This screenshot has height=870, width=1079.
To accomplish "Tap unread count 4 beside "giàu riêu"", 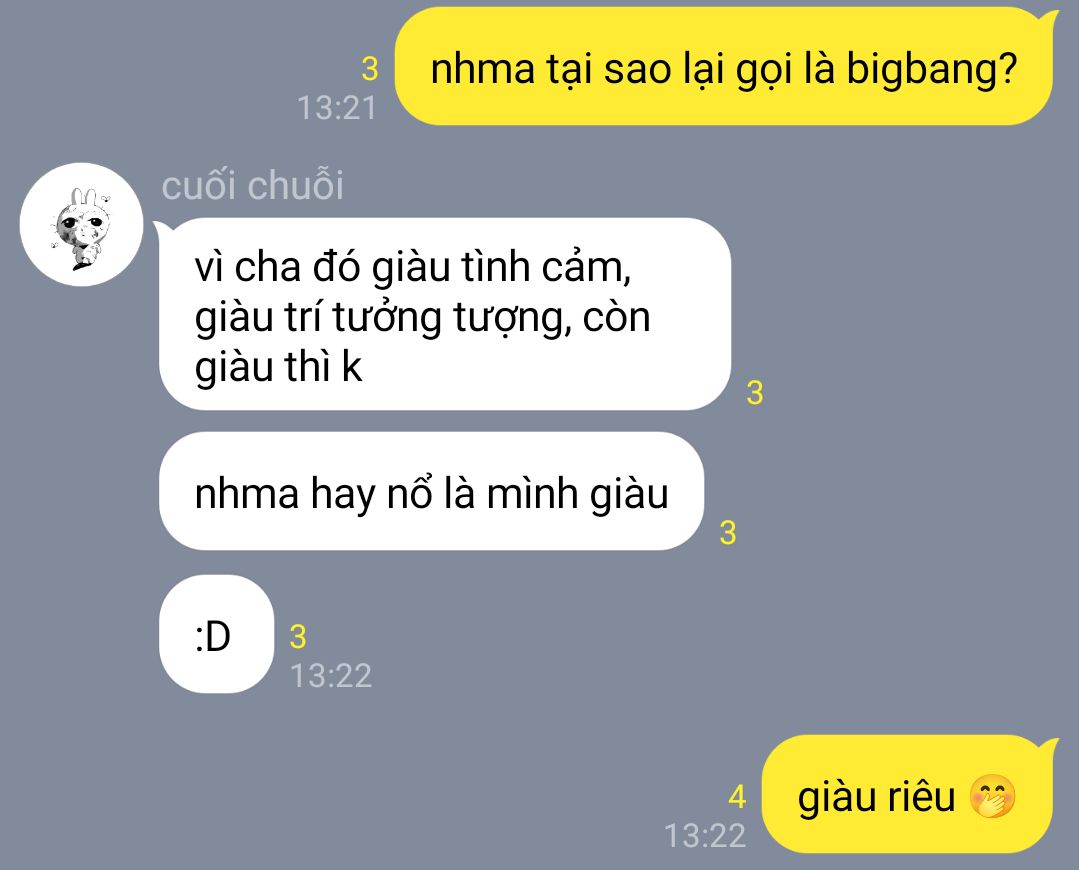I will point(737,797).
